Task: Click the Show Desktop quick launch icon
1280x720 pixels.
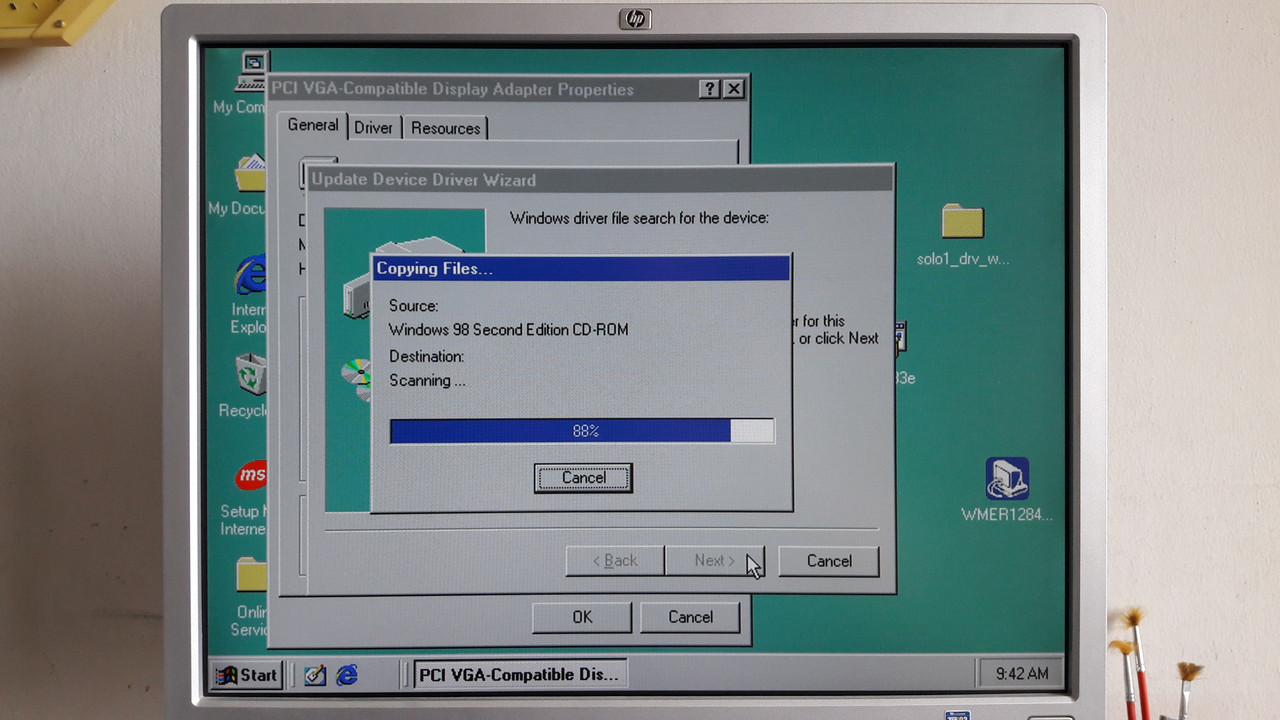Action: pyautogui.click(x=315, y=675)
